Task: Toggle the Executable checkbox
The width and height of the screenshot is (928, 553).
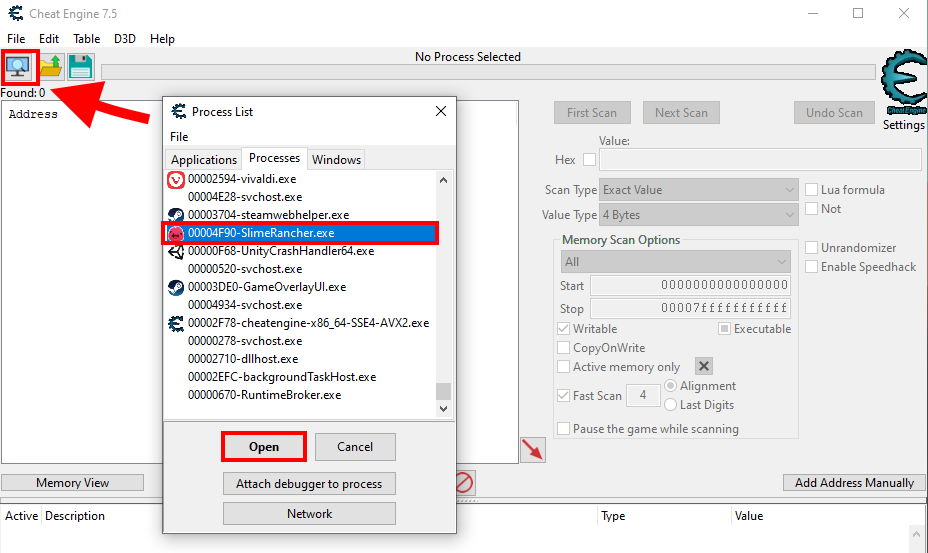Action: [x=724, y=329]
